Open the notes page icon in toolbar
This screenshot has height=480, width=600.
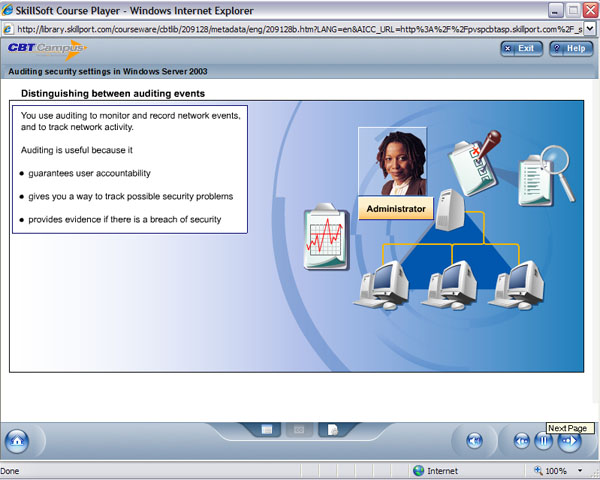click(x=331, y=430)
